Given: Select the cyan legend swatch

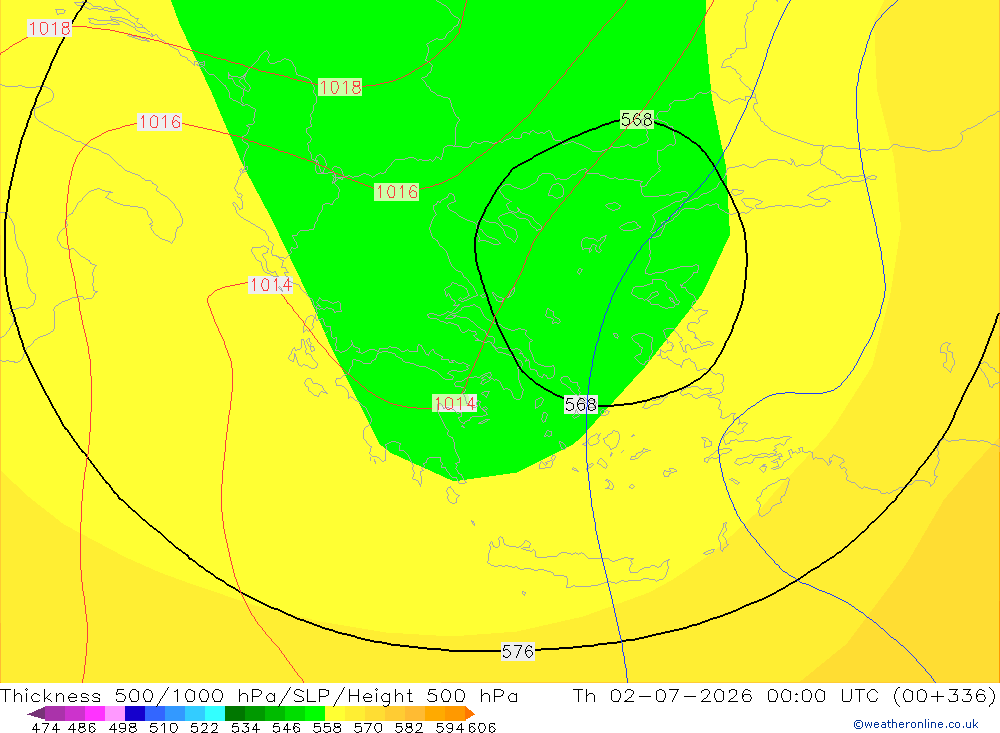Looking at the screenshot, I should (215, 714).
